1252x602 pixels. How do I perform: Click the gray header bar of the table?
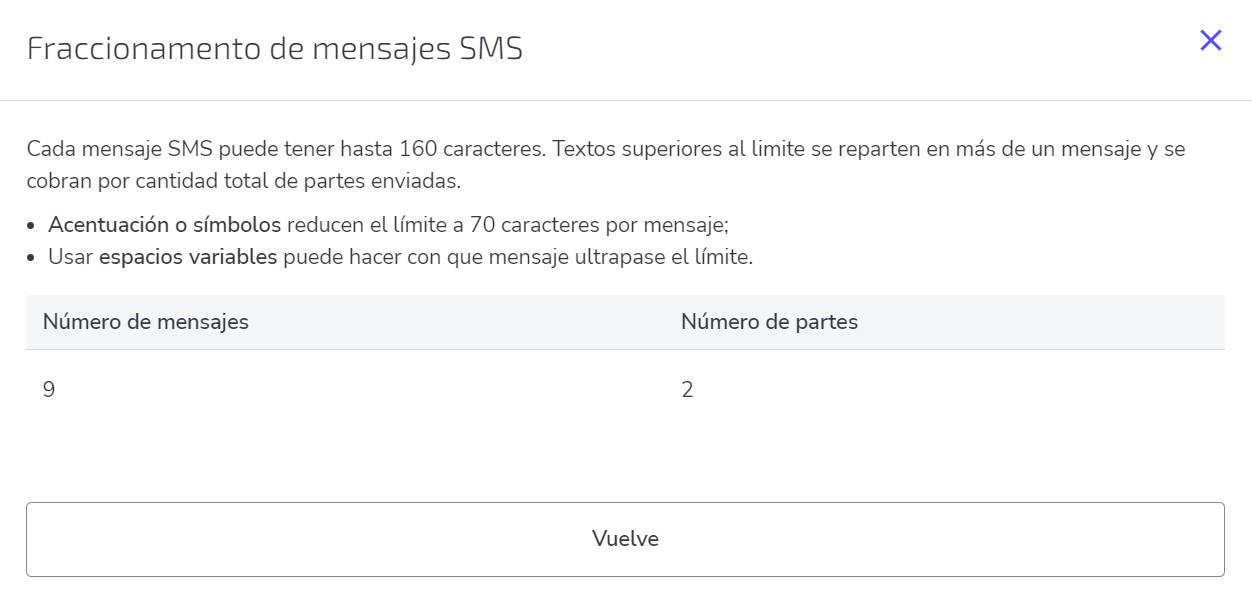click(x=626, y=321)
